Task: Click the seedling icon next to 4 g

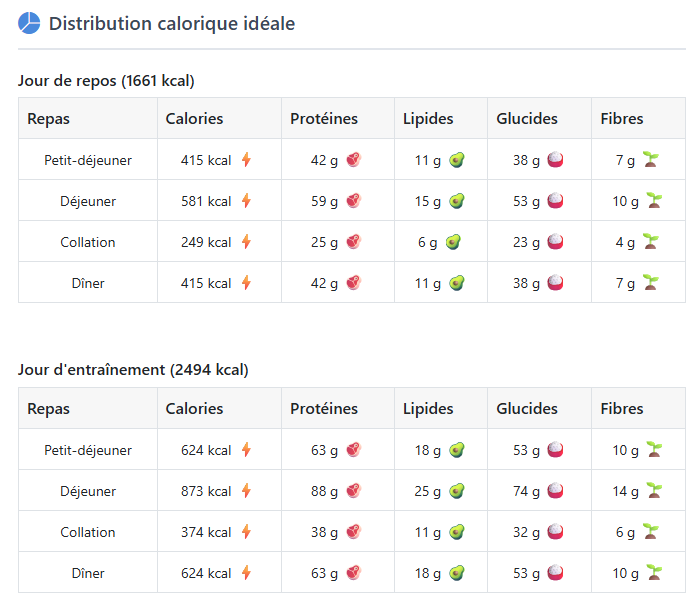Action: tap(651, 242)
